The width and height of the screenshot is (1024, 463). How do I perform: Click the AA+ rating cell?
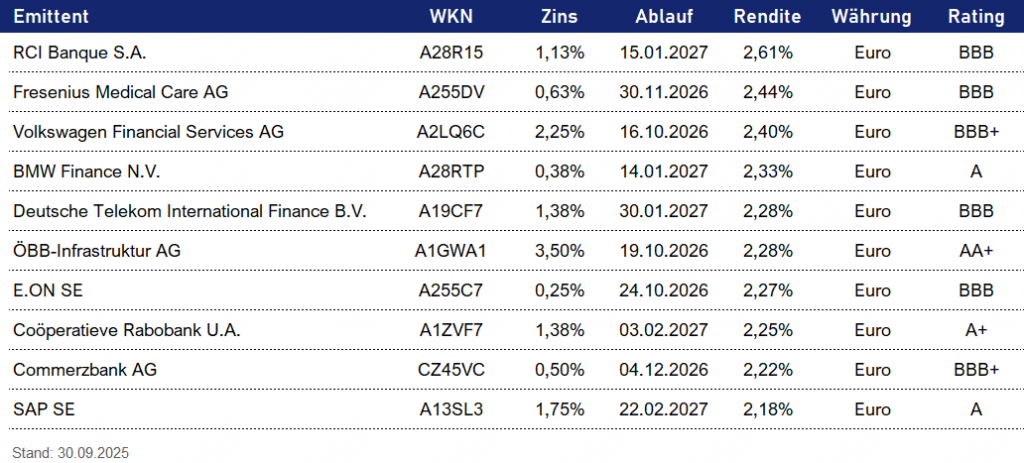click(x=976, y=250)
